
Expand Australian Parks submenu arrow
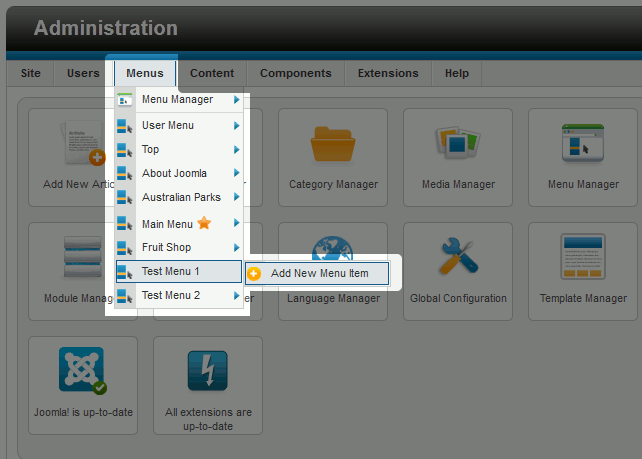[236, 197]
